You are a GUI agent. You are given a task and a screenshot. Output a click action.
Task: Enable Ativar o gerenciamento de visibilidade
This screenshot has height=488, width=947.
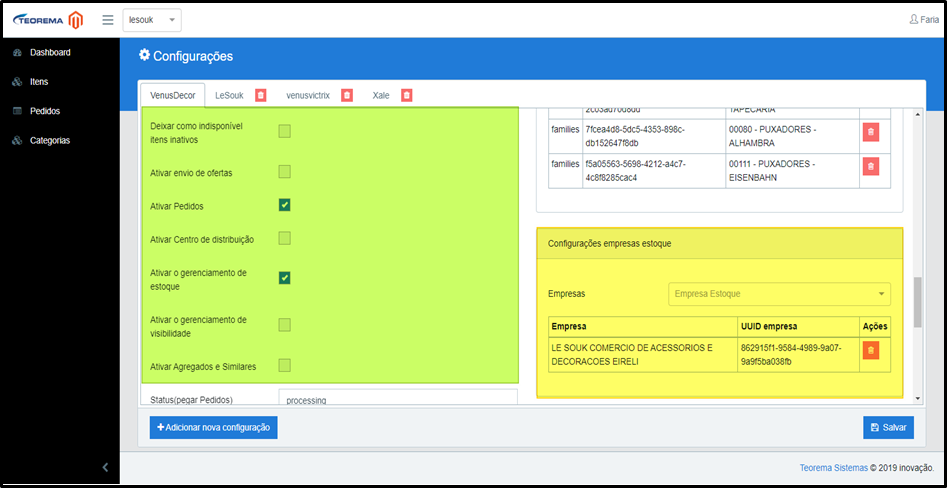(284, 326)
